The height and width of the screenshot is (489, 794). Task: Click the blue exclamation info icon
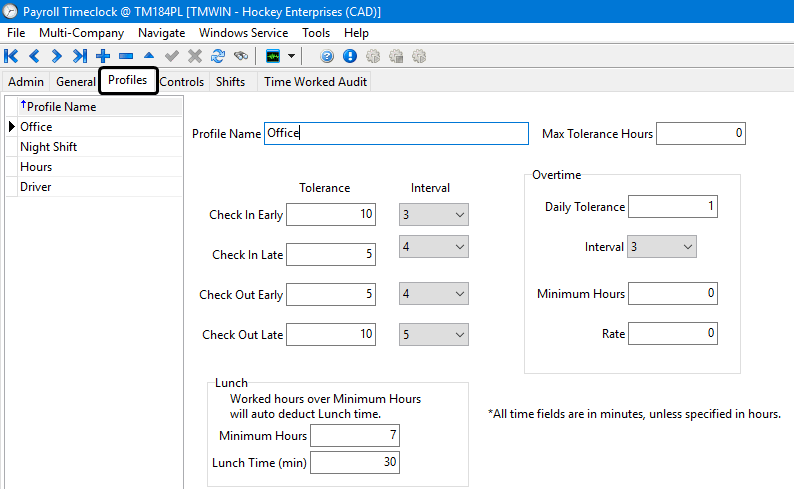(350, 56)
